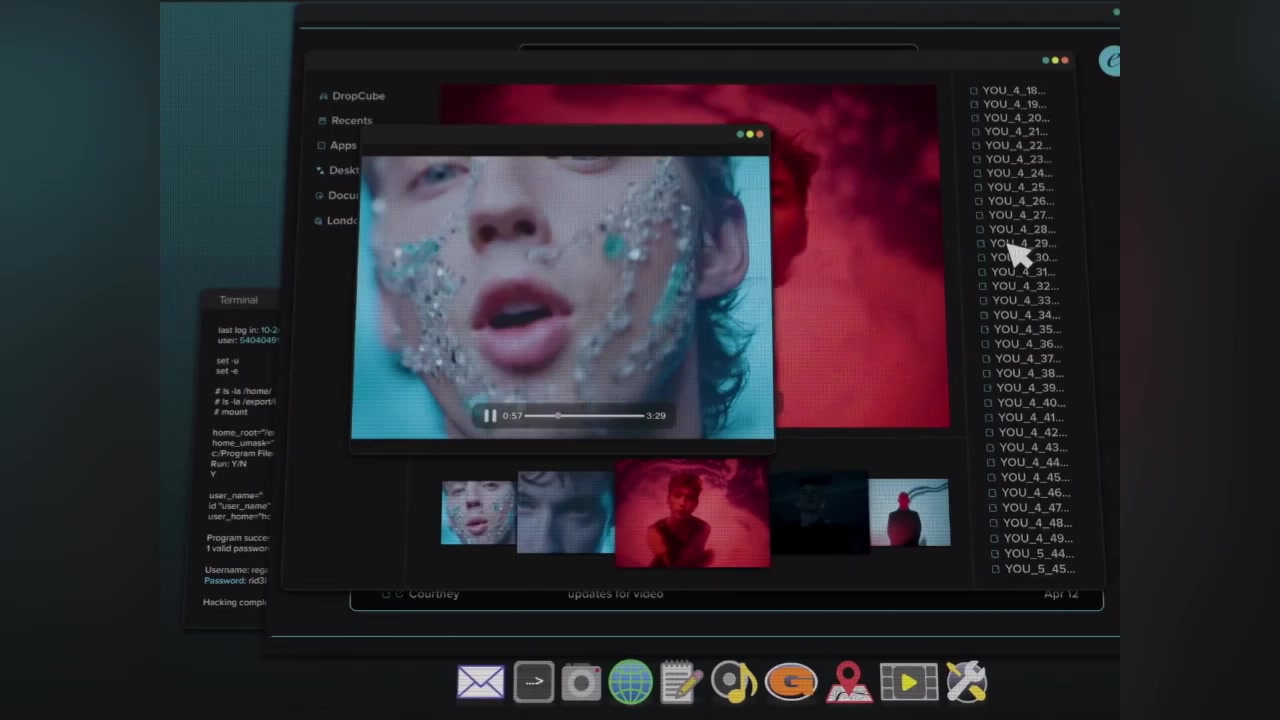Image resolution: width=1280 pixels, height=720 pixels.
Task: Click the London sidebar icon
Action: pyautogui.click(x=318, y=220)
